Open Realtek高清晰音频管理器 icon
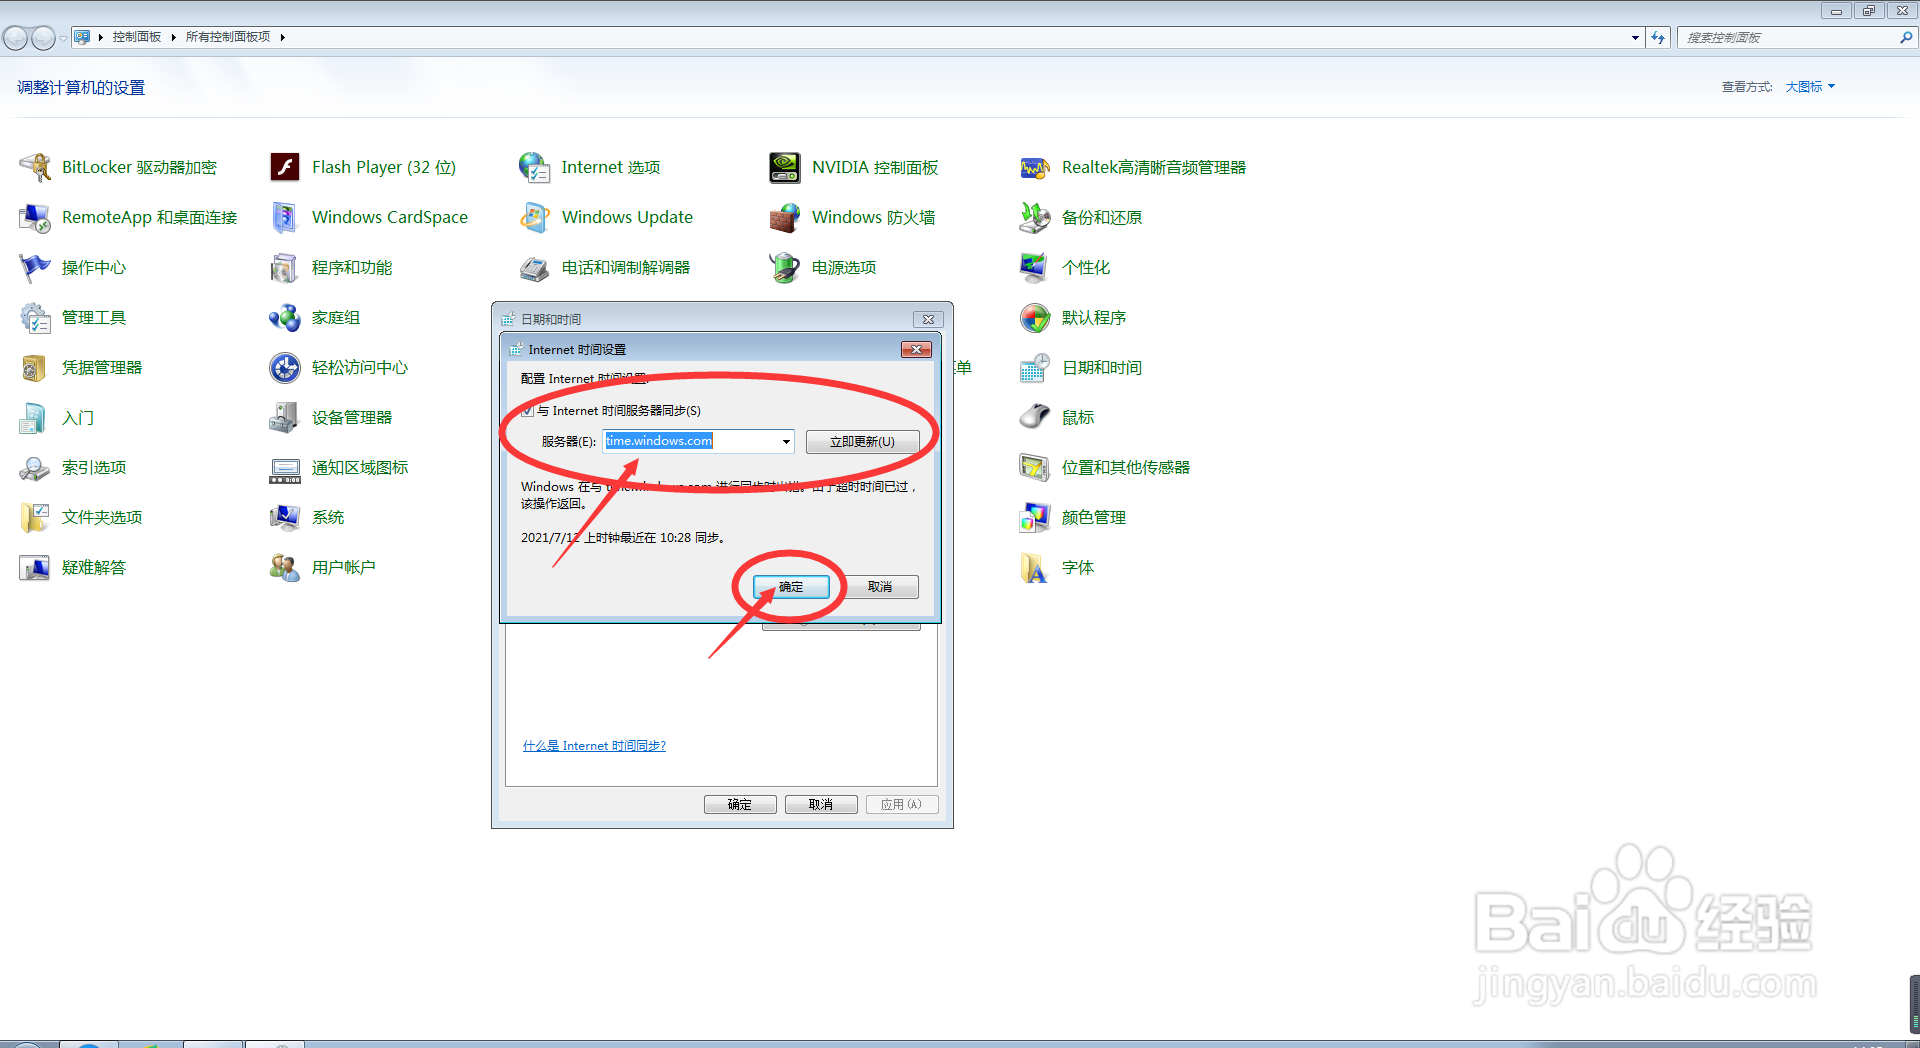The height and width of the screenshot is (1048, 1920). pos(1035,167)
